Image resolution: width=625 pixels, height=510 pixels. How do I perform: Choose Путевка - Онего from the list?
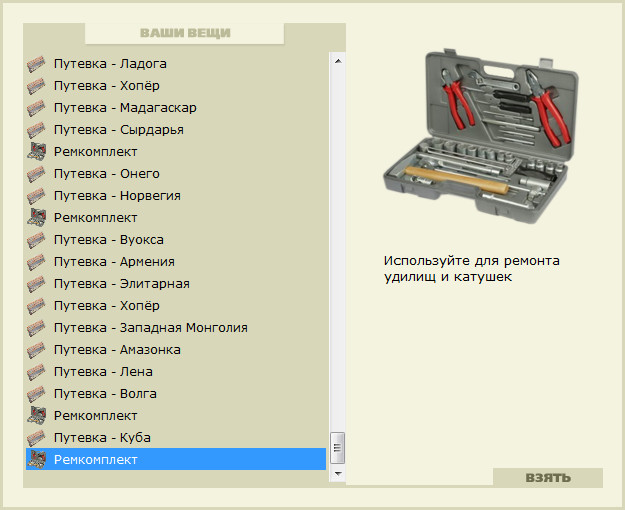(x=176, y=174)
